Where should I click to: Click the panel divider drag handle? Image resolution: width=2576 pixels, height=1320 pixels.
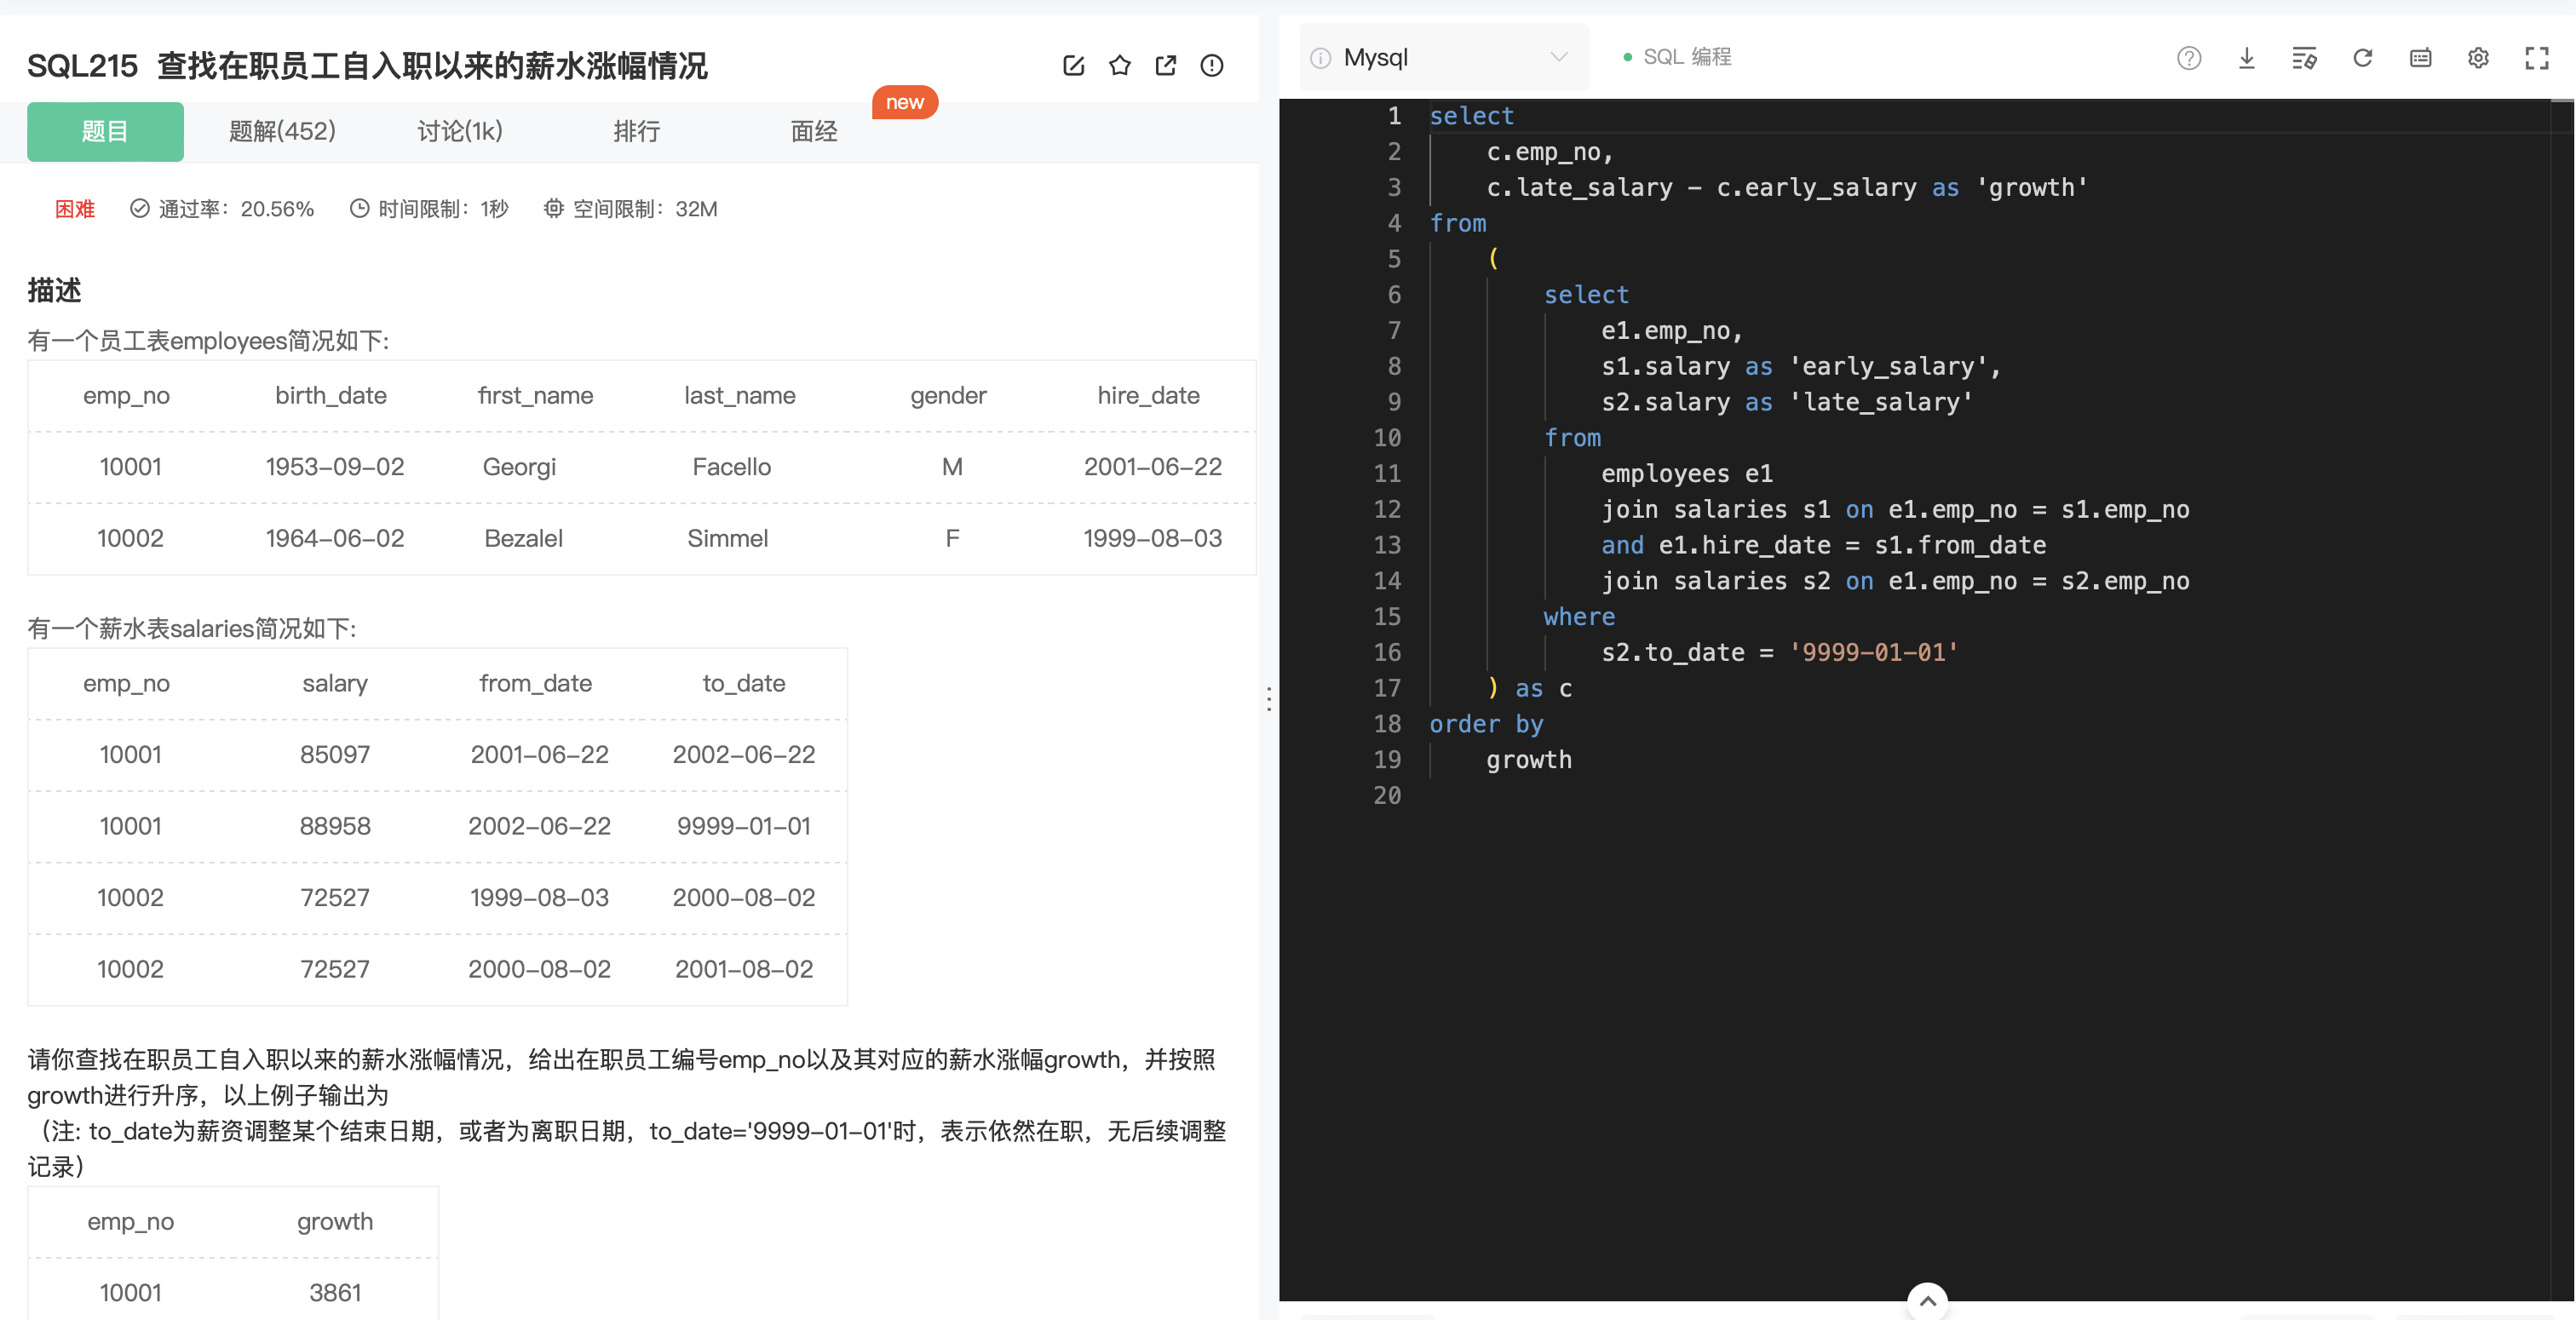[1269, 698]
